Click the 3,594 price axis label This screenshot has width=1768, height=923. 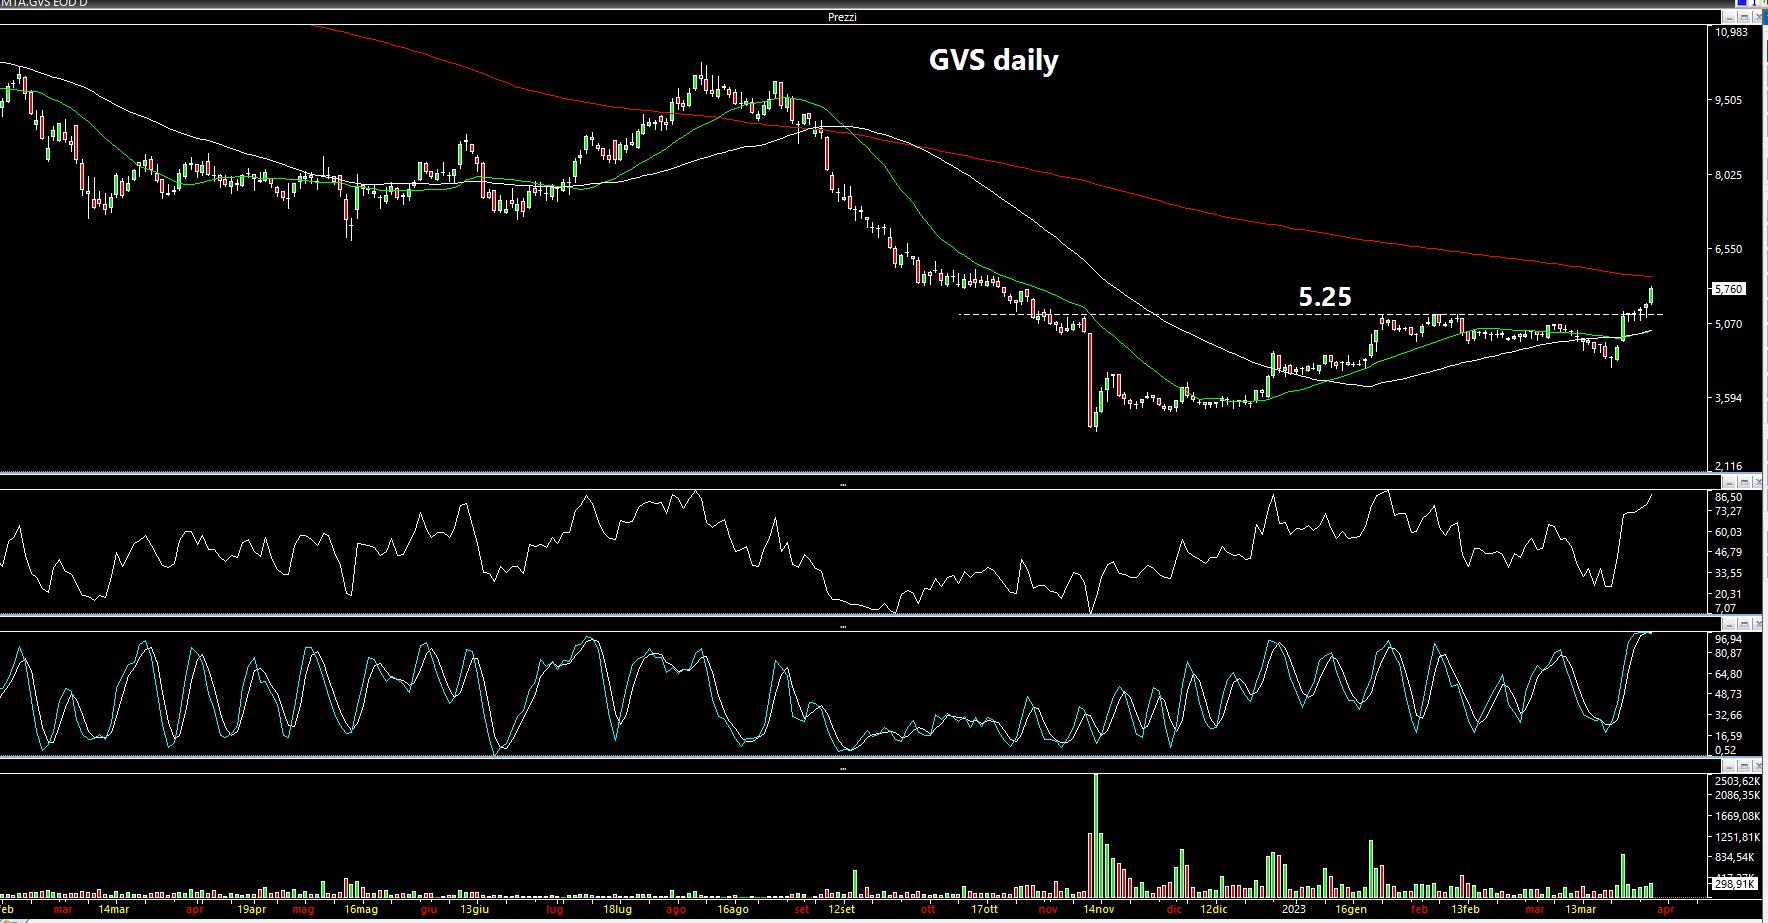click(x=1729, y=398)
